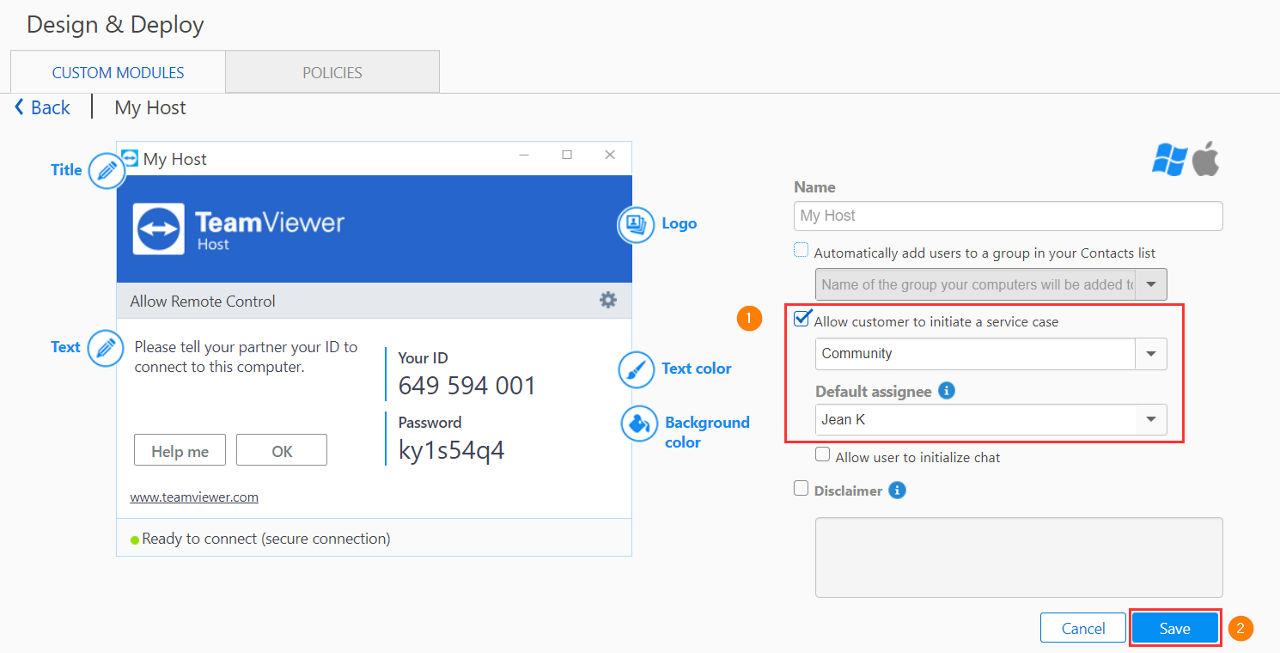
Task: Switch to the Policies tab
Action: (332, 72)
